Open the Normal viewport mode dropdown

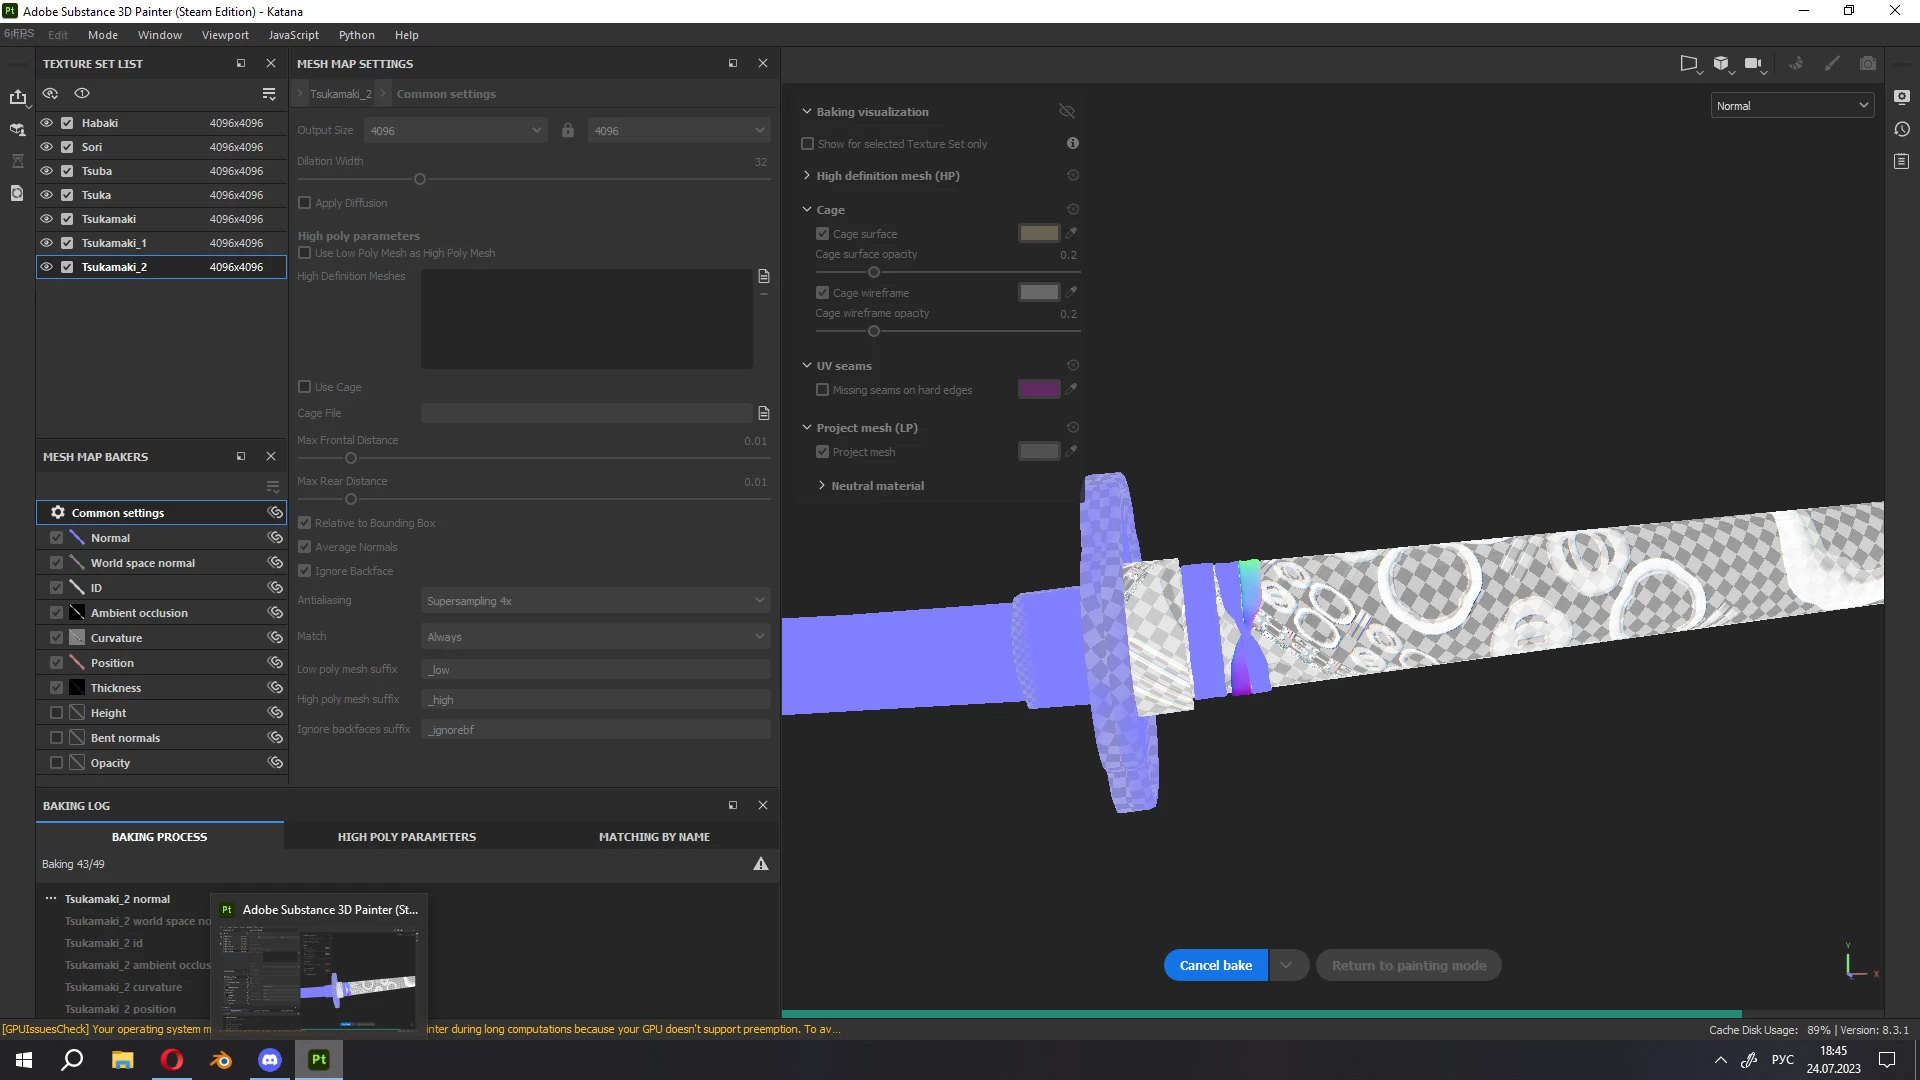[1791, 106]
